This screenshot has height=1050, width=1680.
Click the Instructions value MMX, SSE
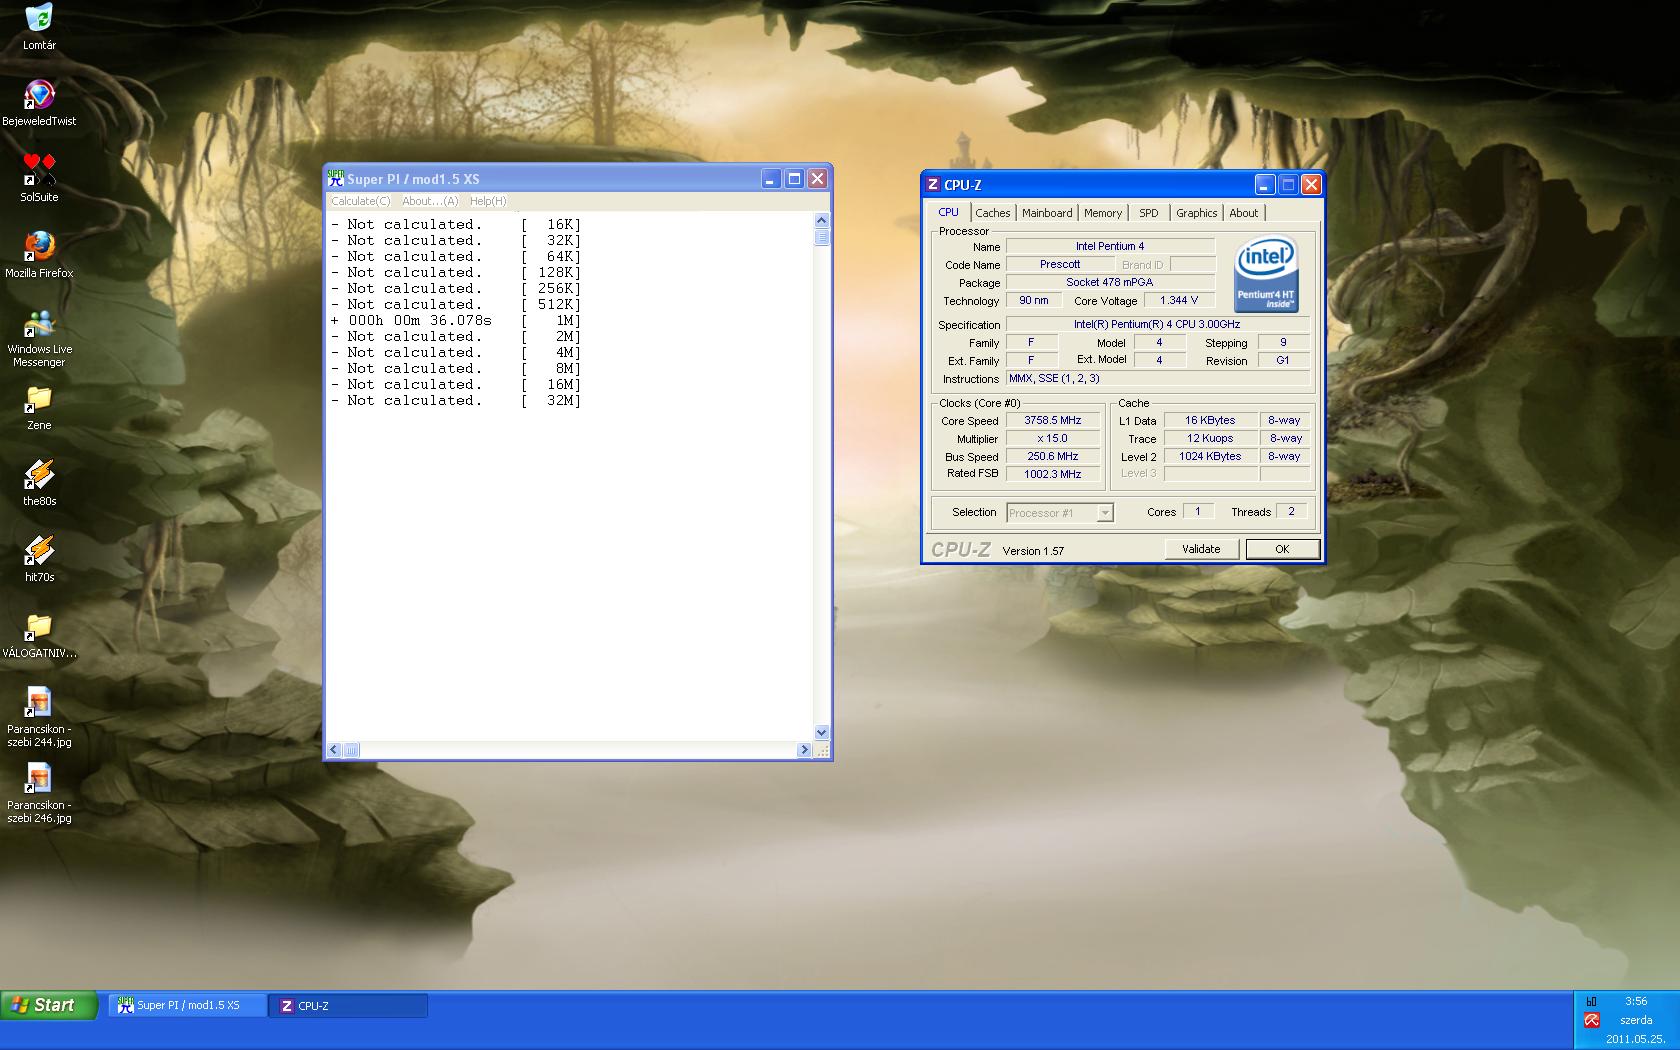tap(1157, 379)
